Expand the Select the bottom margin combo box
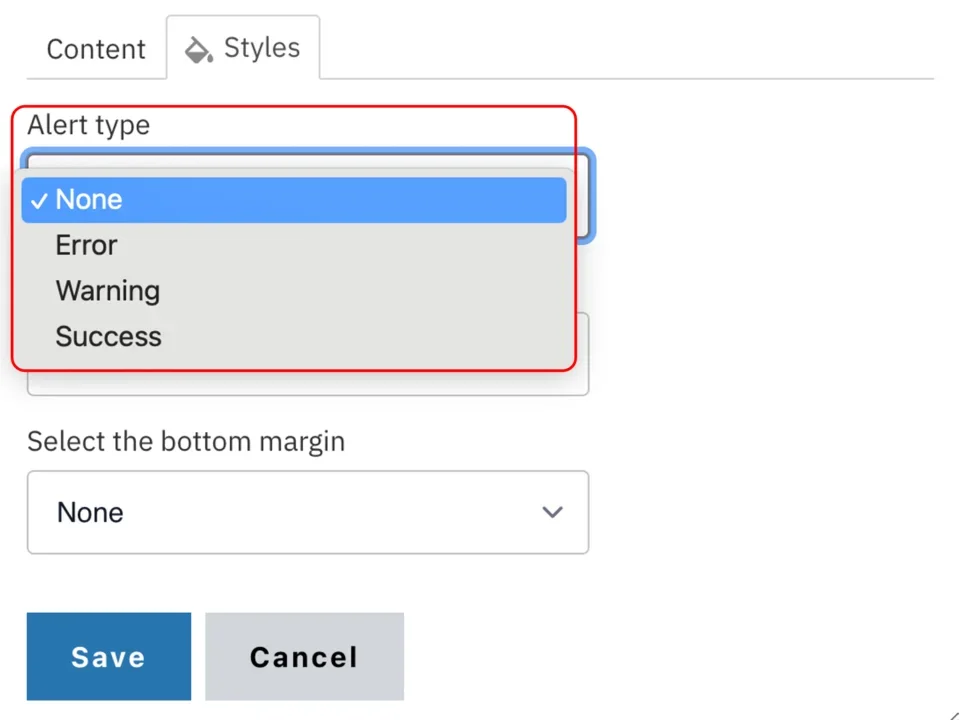Image resolution: width=960 pixels, height=720 pixels. tap(307, 512)
